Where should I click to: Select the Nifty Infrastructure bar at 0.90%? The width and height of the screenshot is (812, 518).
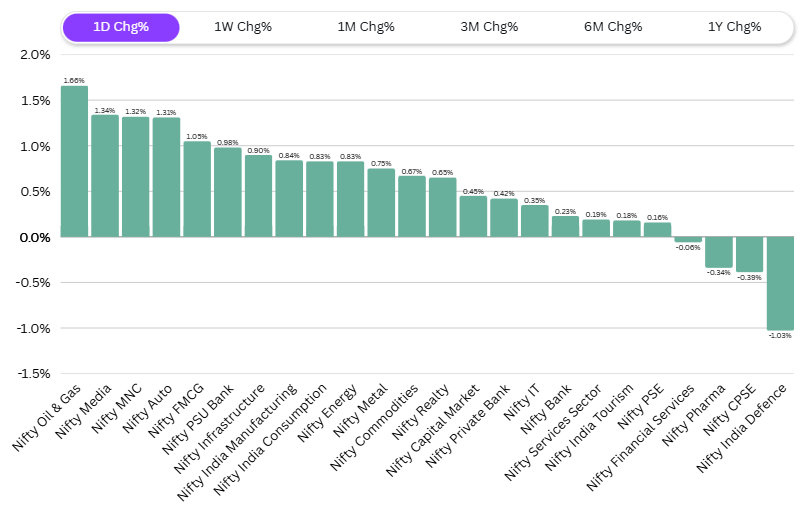(x=258, y=196)
